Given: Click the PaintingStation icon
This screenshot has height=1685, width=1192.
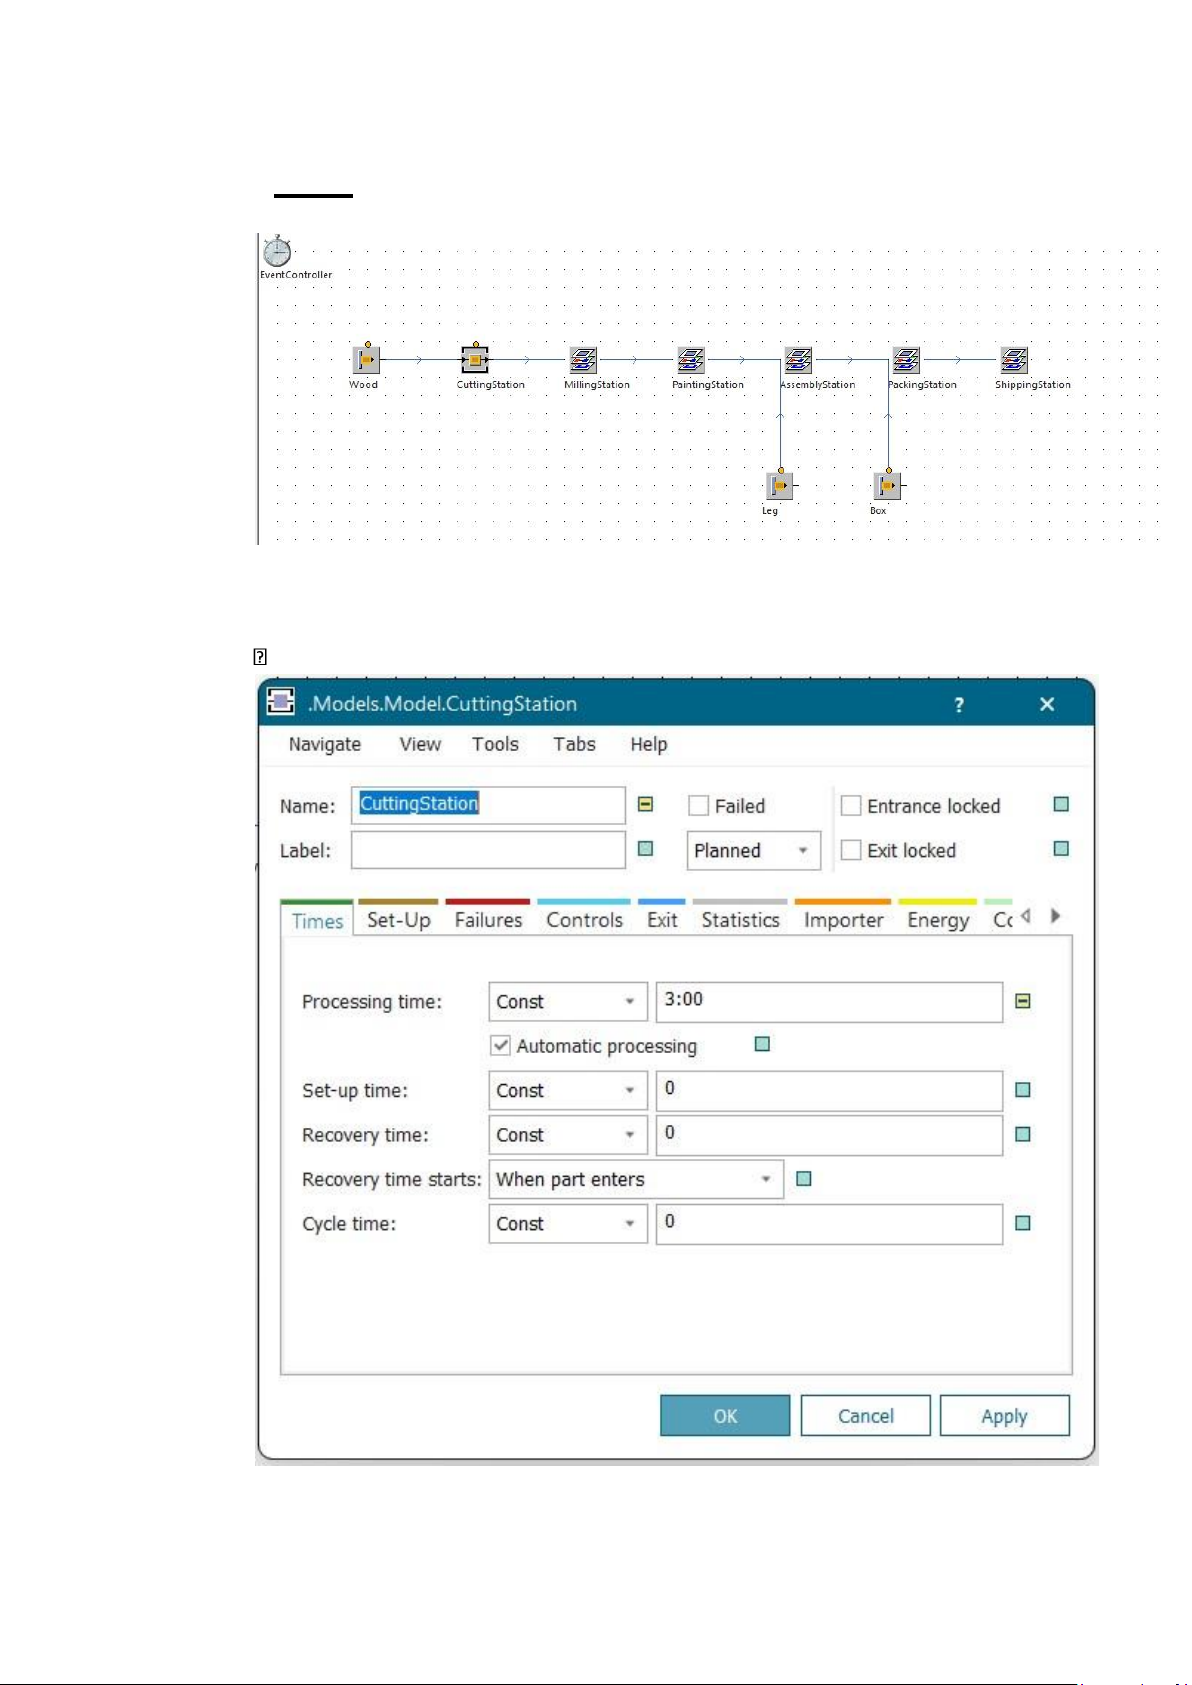Looking at the screenshot, I should [x=691, y=359].
